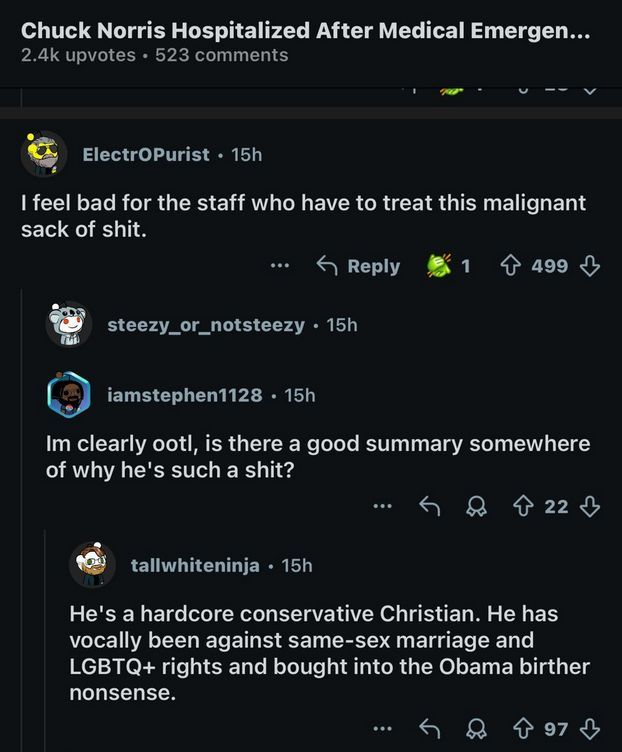Upvote iamstephen1128's comment
This screenshot has height=752, width=622.
[523, 507]
